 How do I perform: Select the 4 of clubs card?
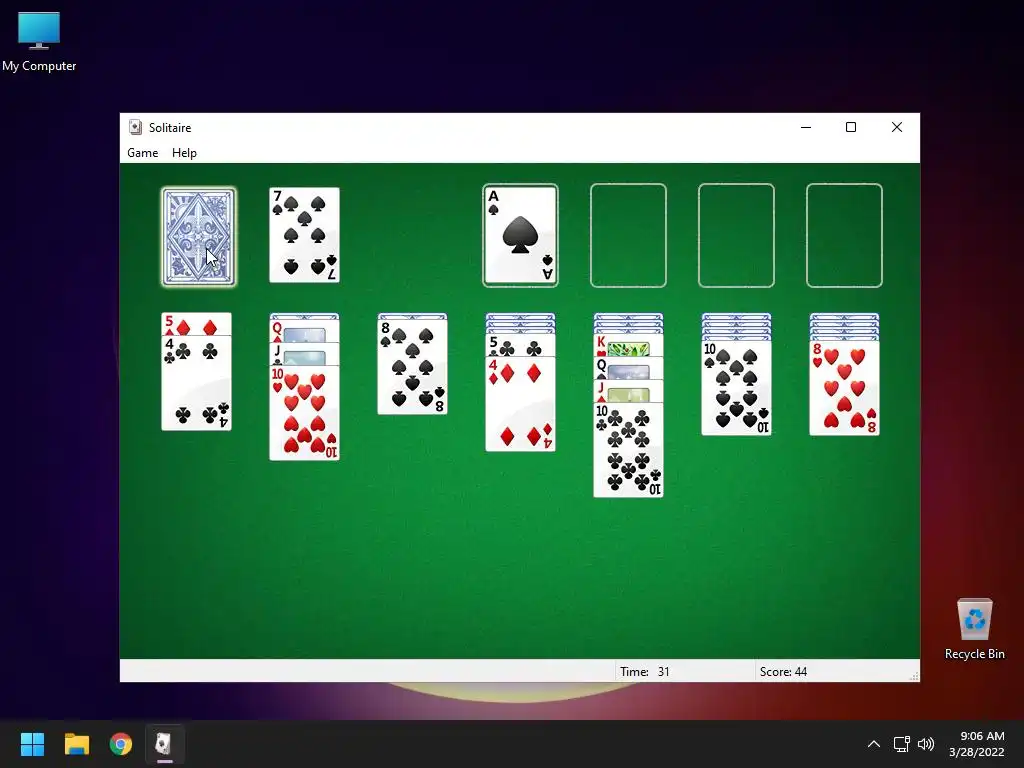pyautogui.click(x=197, y=383)
